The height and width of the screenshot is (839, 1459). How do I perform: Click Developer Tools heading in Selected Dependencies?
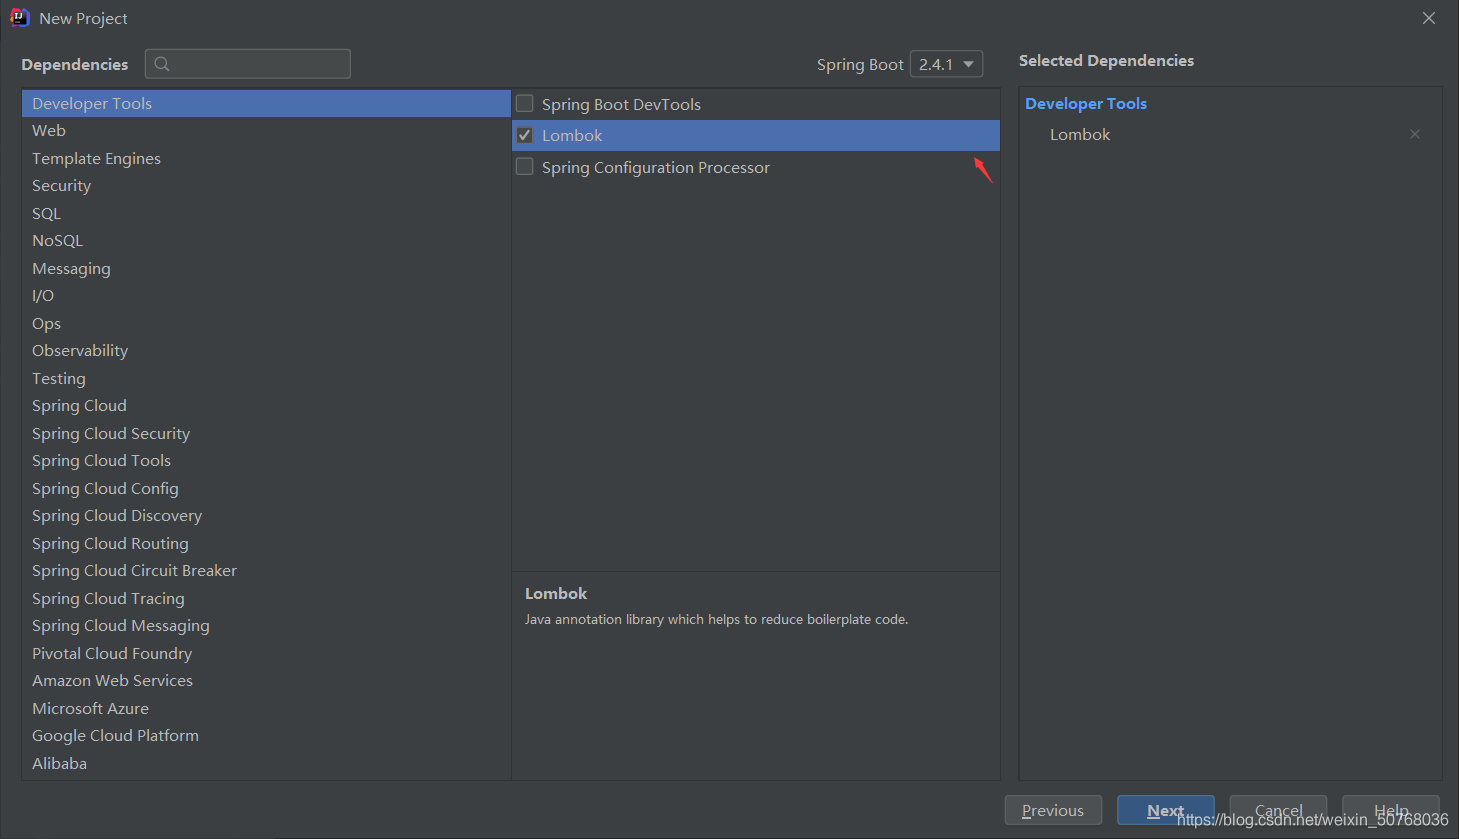[1086, 103]
